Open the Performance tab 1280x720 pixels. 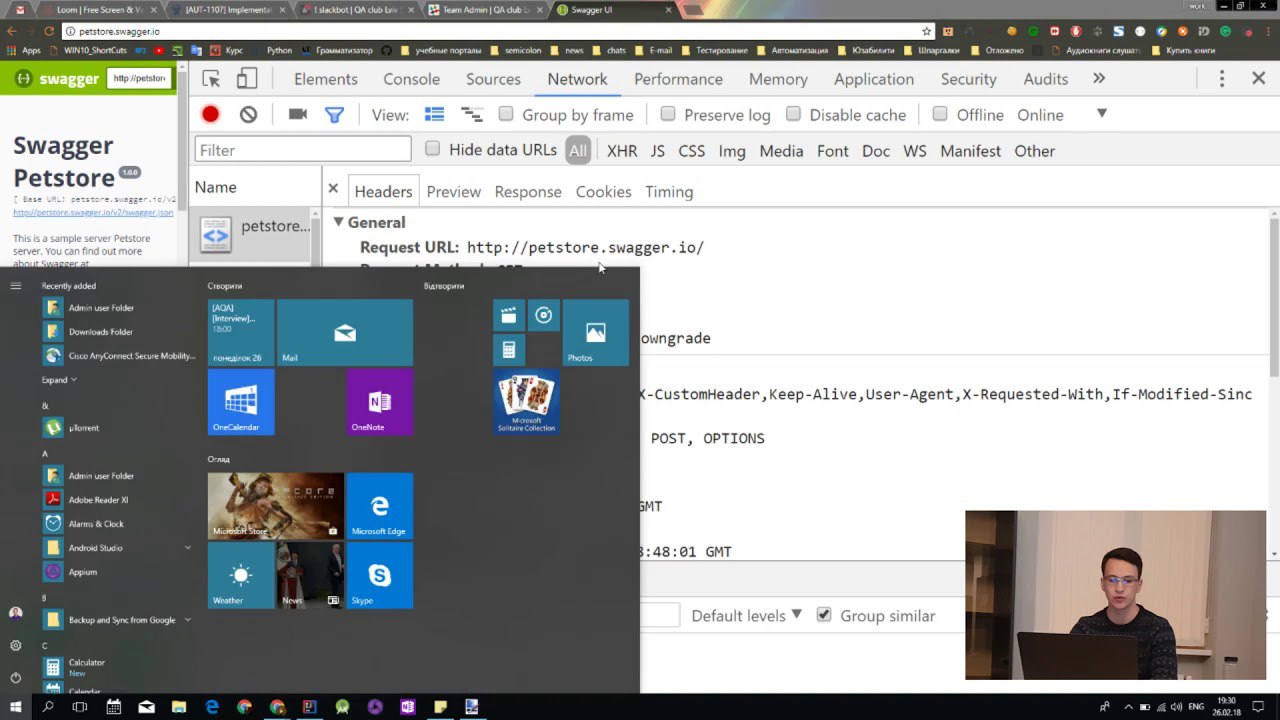click(x=678, y=79)
